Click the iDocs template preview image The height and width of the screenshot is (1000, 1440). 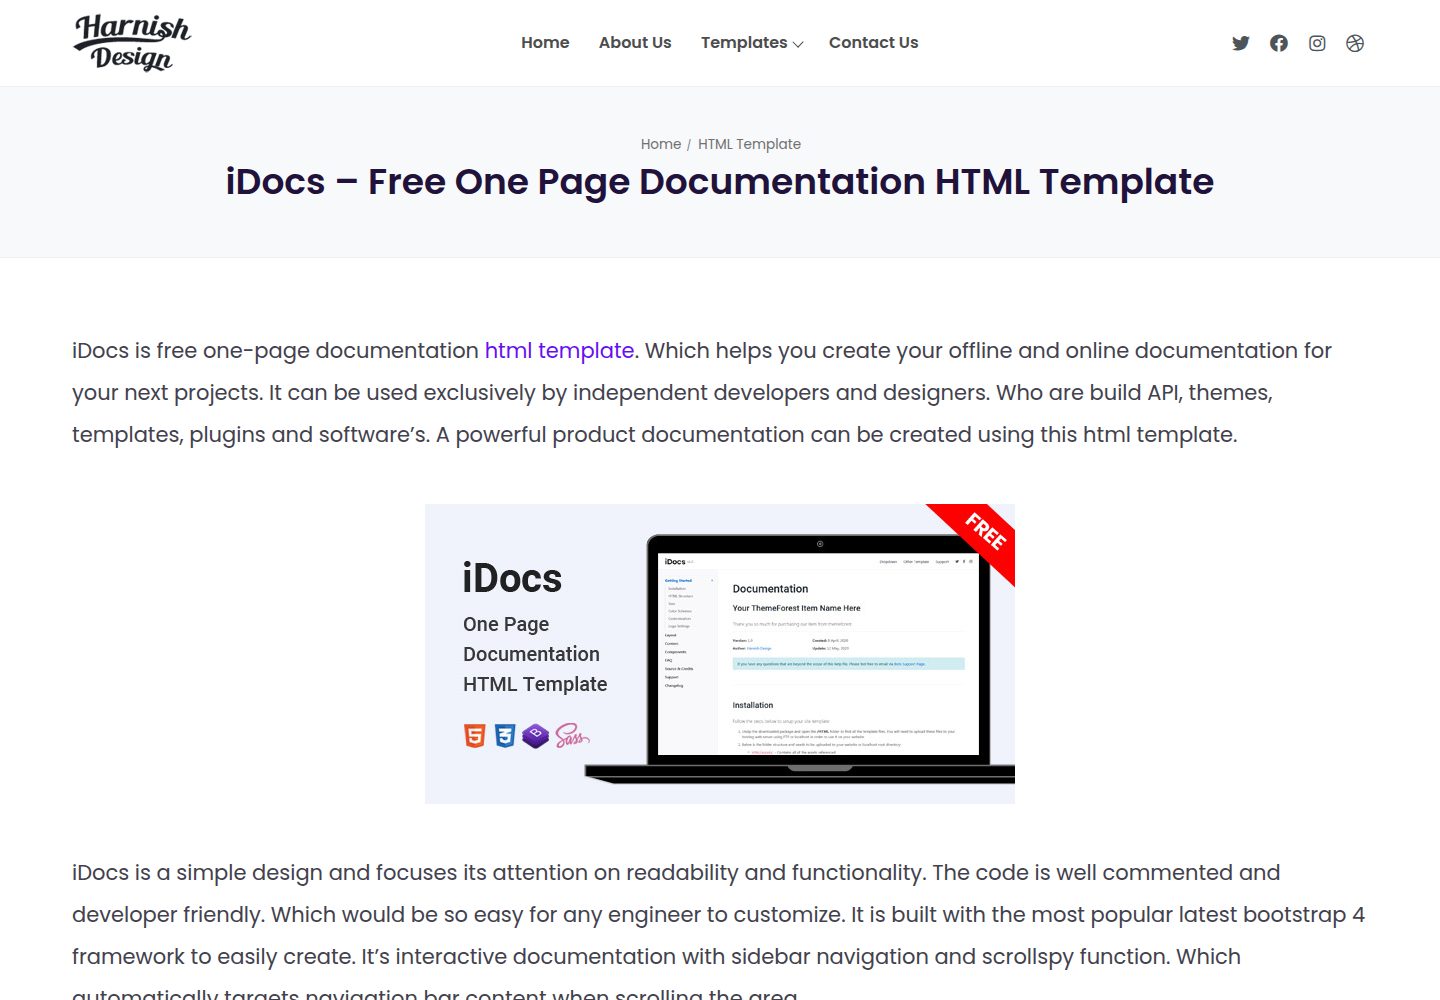pos(720,654)
